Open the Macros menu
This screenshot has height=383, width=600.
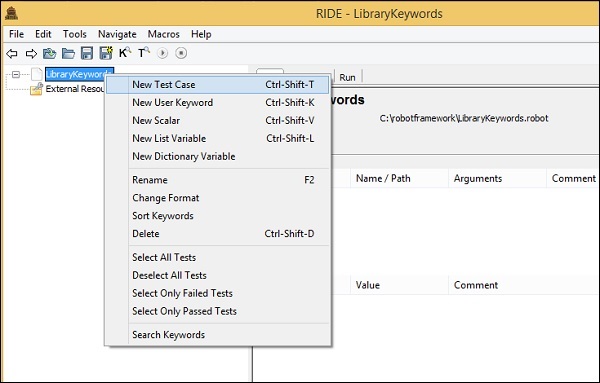(163, 34)
